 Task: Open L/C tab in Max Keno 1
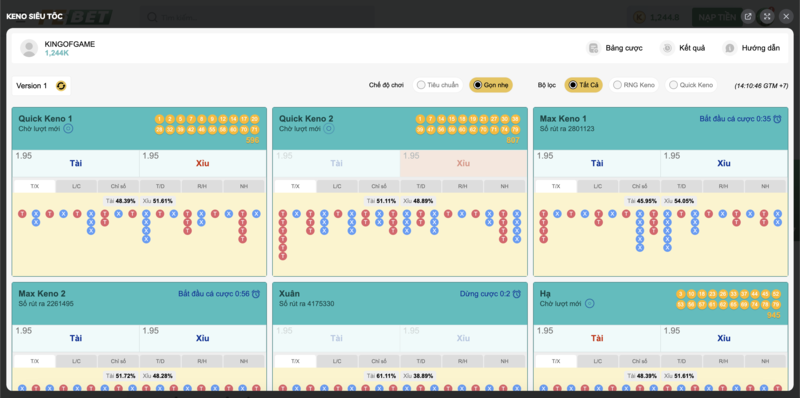pos(598,187)
